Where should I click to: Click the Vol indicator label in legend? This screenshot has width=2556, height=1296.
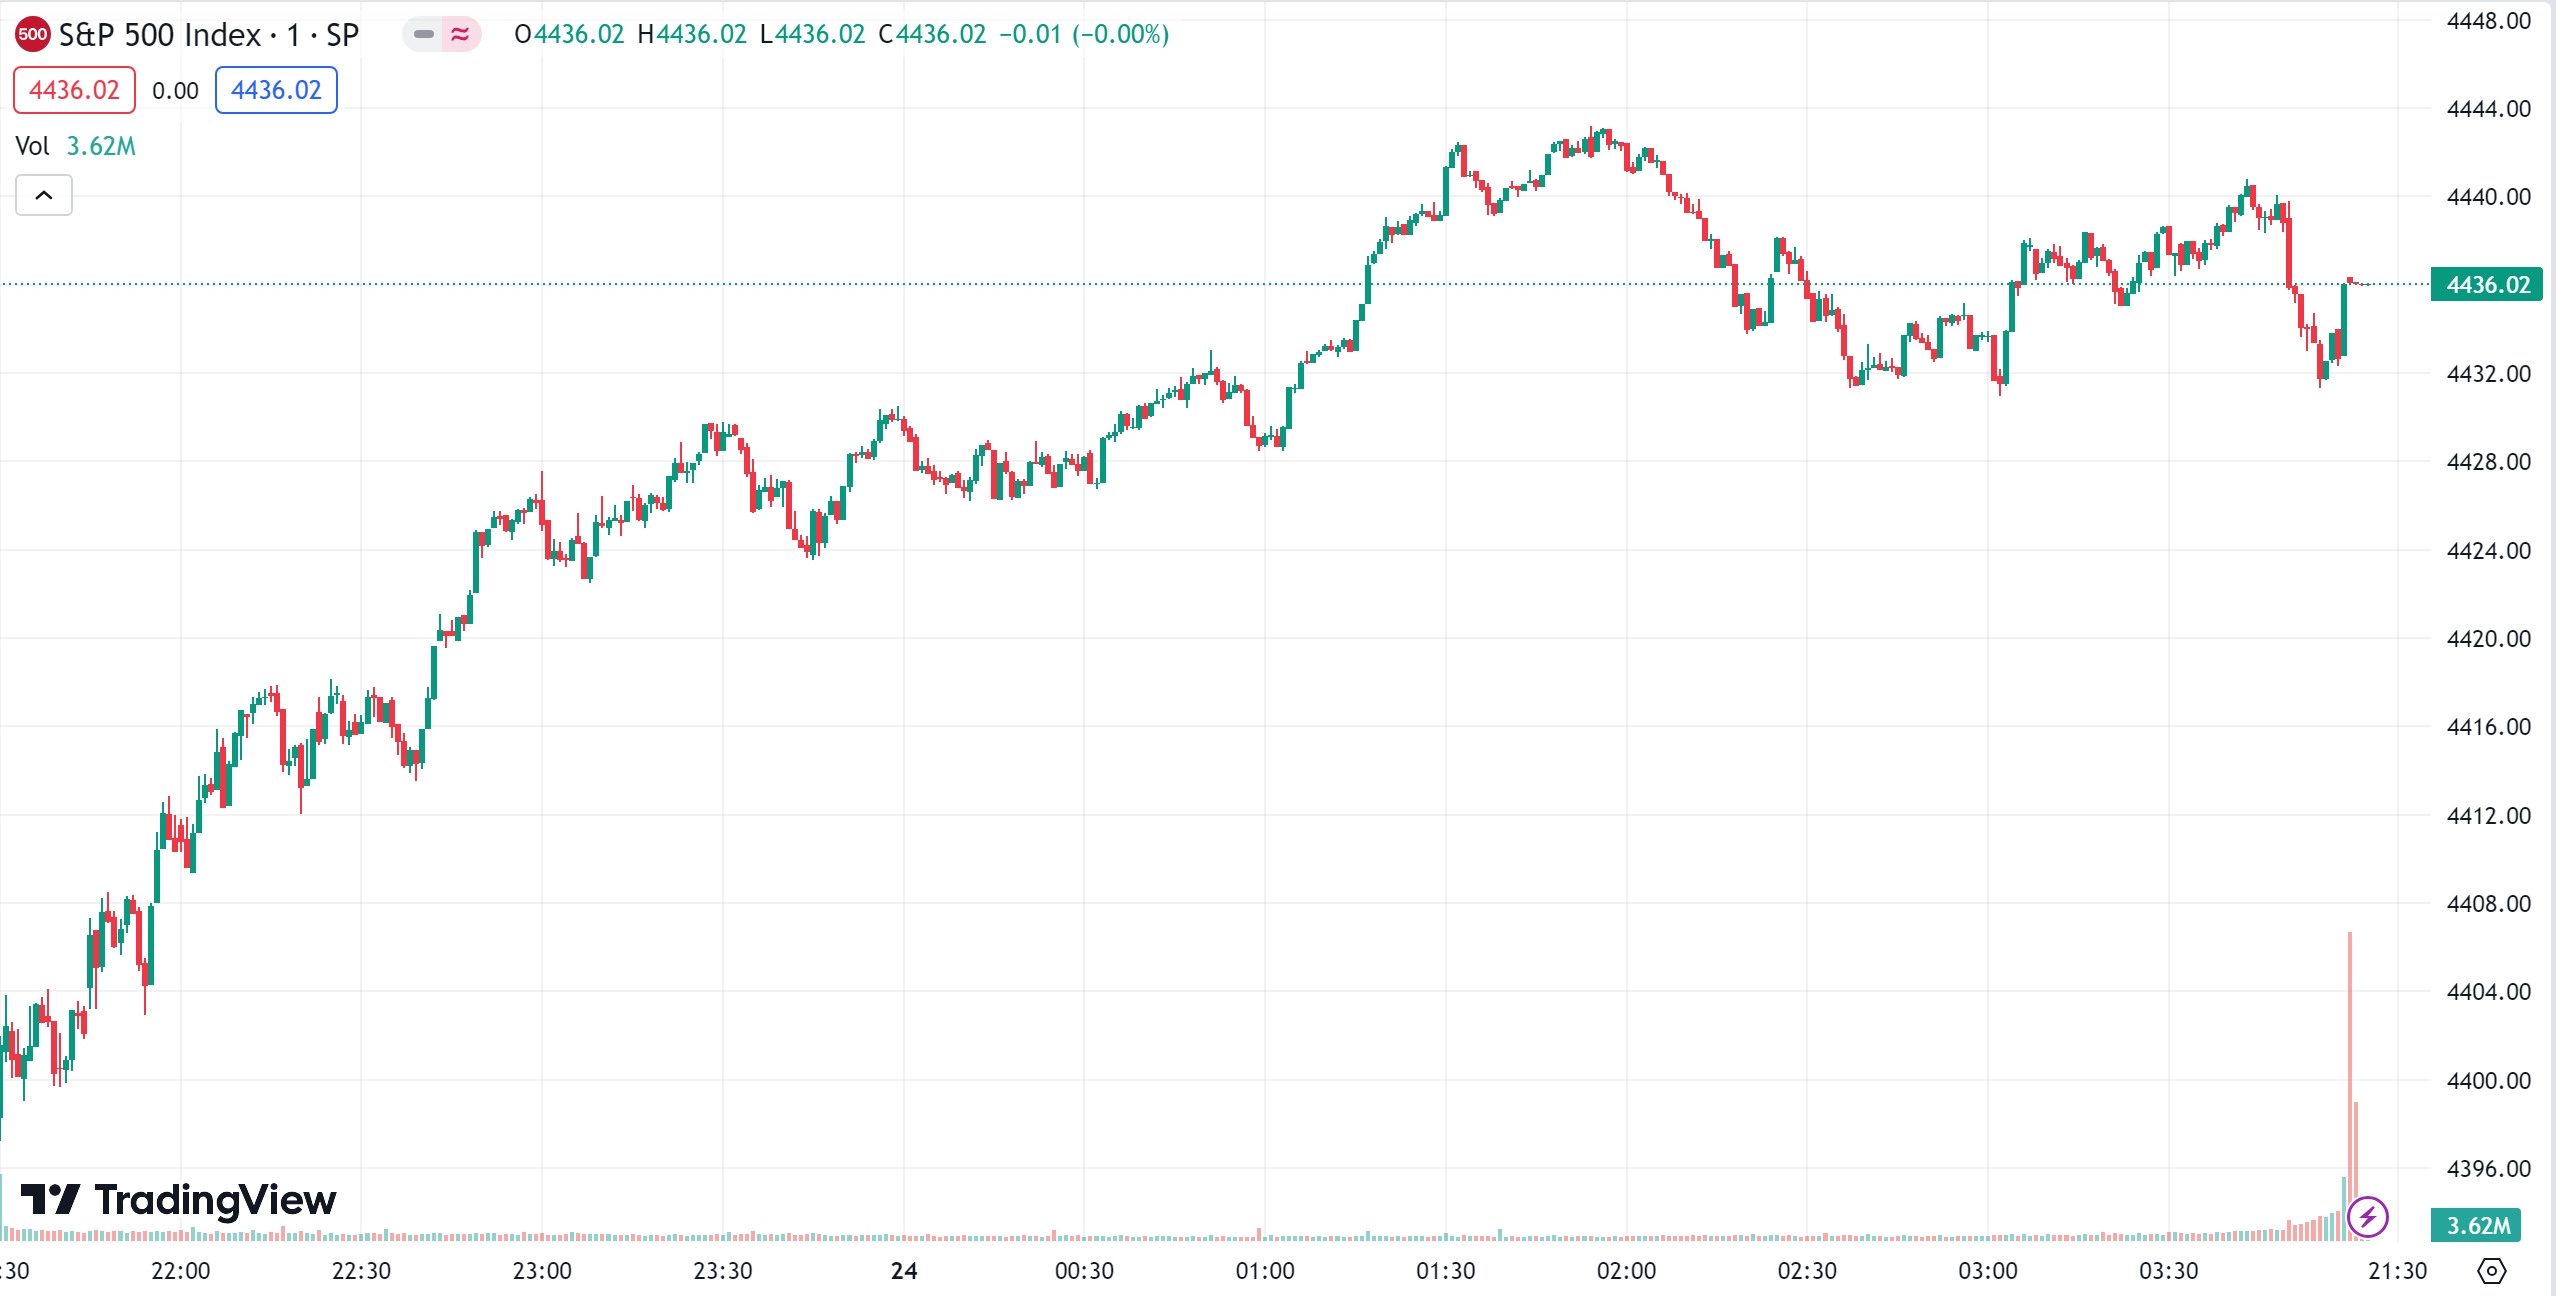[x=33, y=146]
